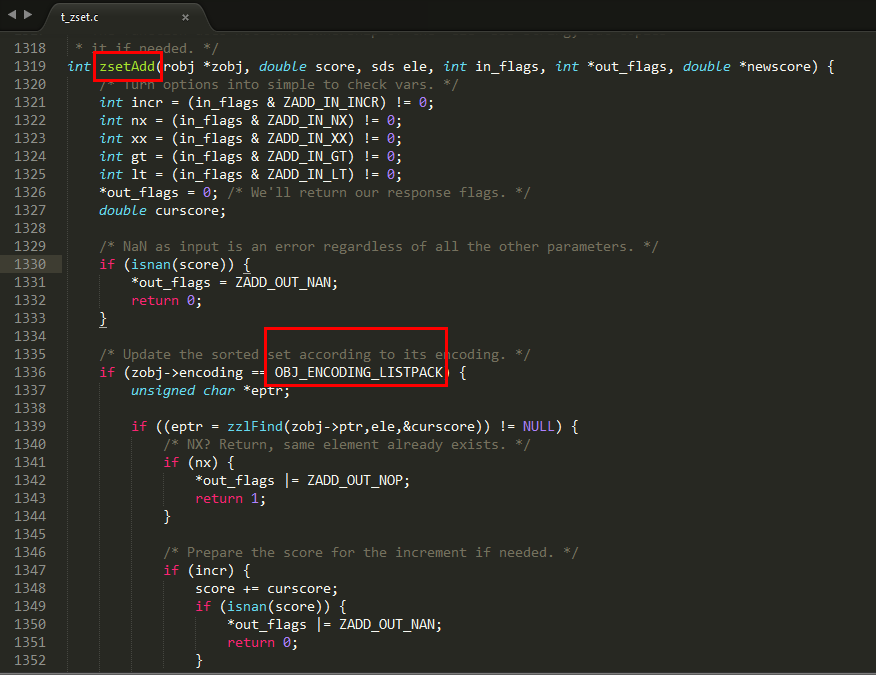Image resolution: width=876 pixels, height=675 pixels.
Task: Click comment 'NX? Return, same element already exists'
Action: click(346, 445)
